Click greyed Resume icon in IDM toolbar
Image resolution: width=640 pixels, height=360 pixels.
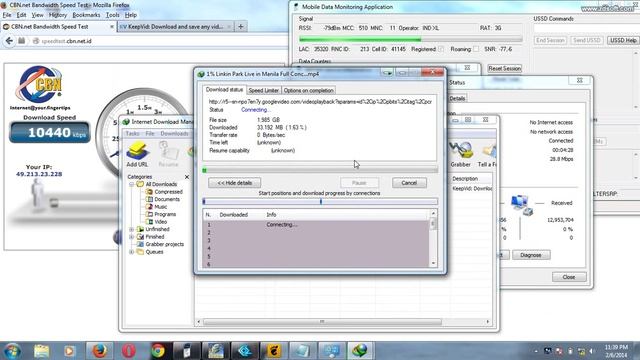pos(168,154)
